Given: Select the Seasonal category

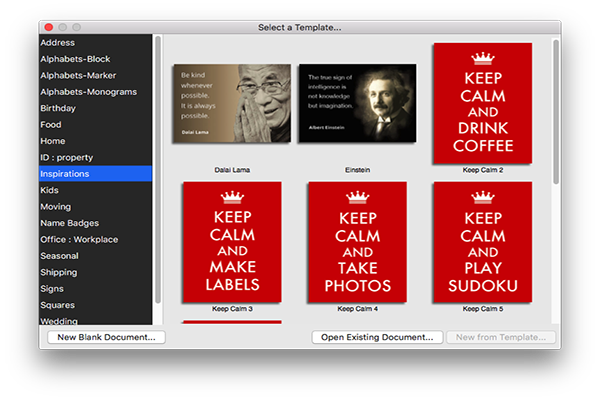Looking at the screenshot, I should coord(95,256).
